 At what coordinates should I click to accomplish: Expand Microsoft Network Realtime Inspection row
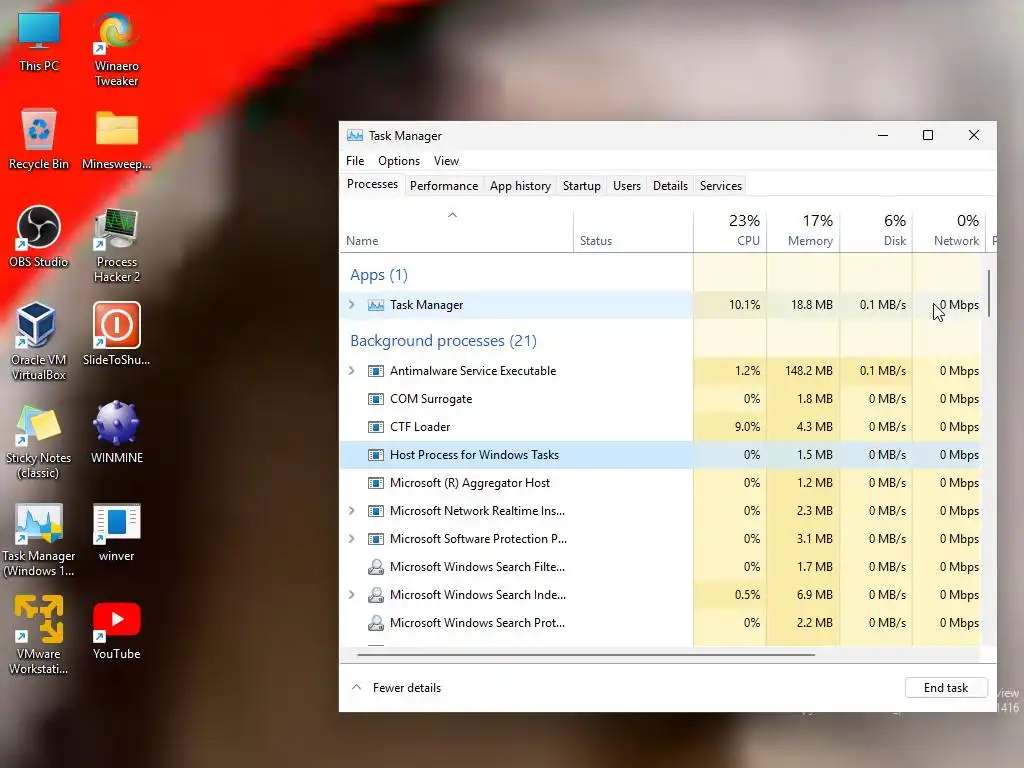pyautogui.click(x=352, y=511)
